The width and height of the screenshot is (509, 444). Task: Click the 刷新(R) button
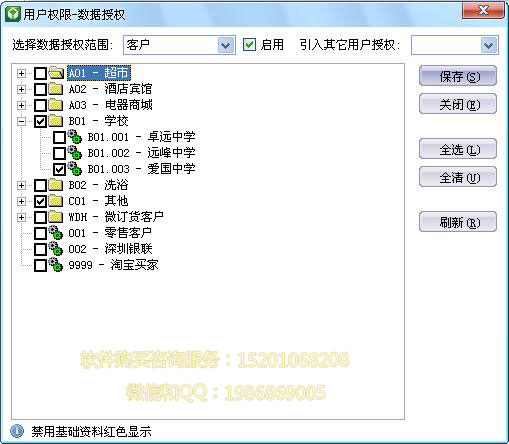click(458, 222)
